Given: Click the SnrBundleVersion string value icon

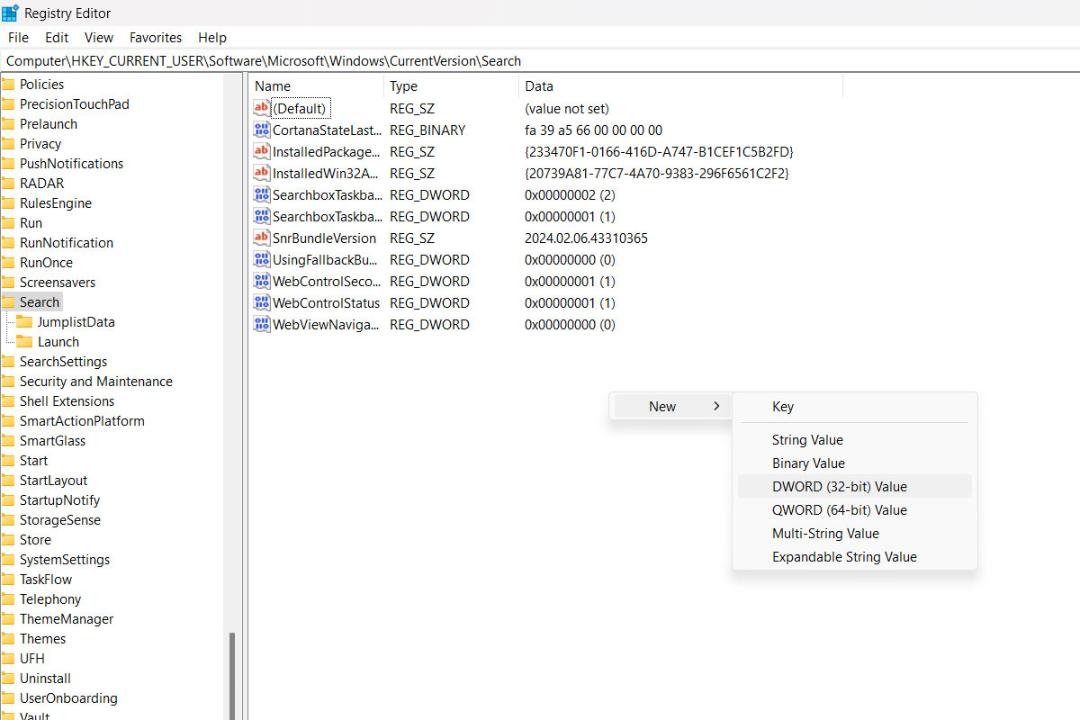Looking at the screenshot, I should pos(262,238).
